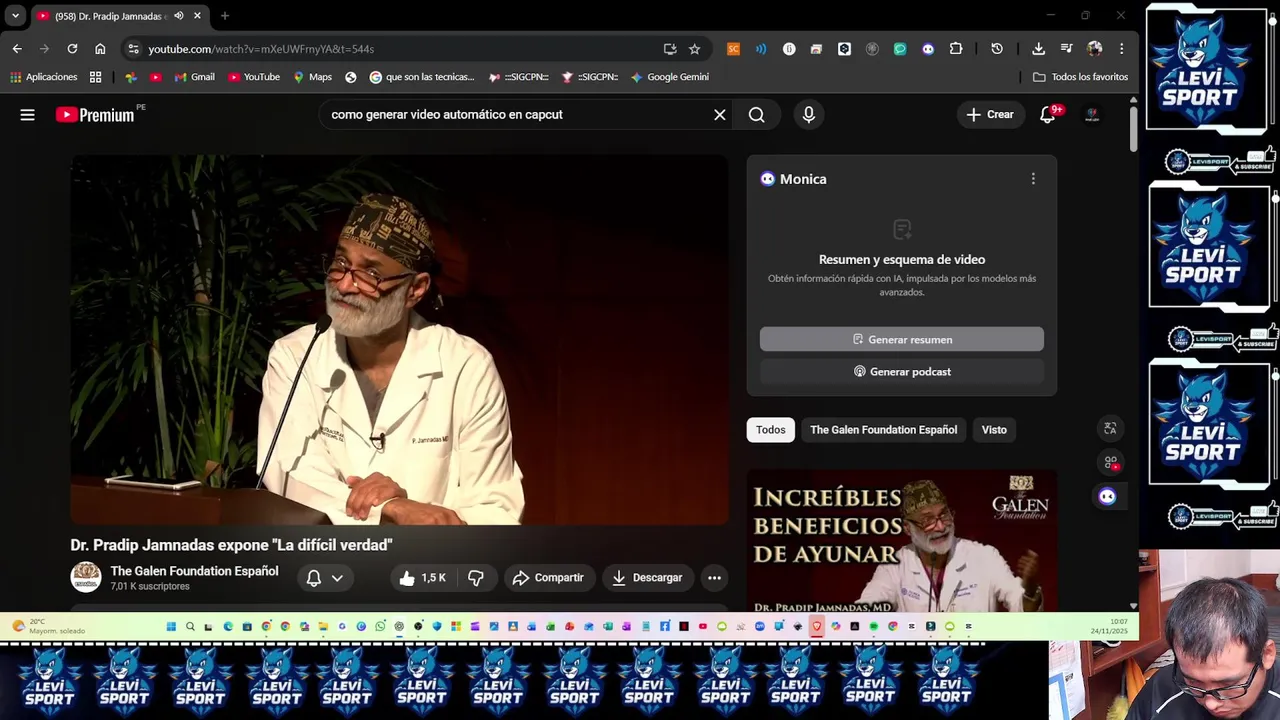Open the YouTube bookmark
Screen dimensions: 1280x720
[x=254, y=77]
